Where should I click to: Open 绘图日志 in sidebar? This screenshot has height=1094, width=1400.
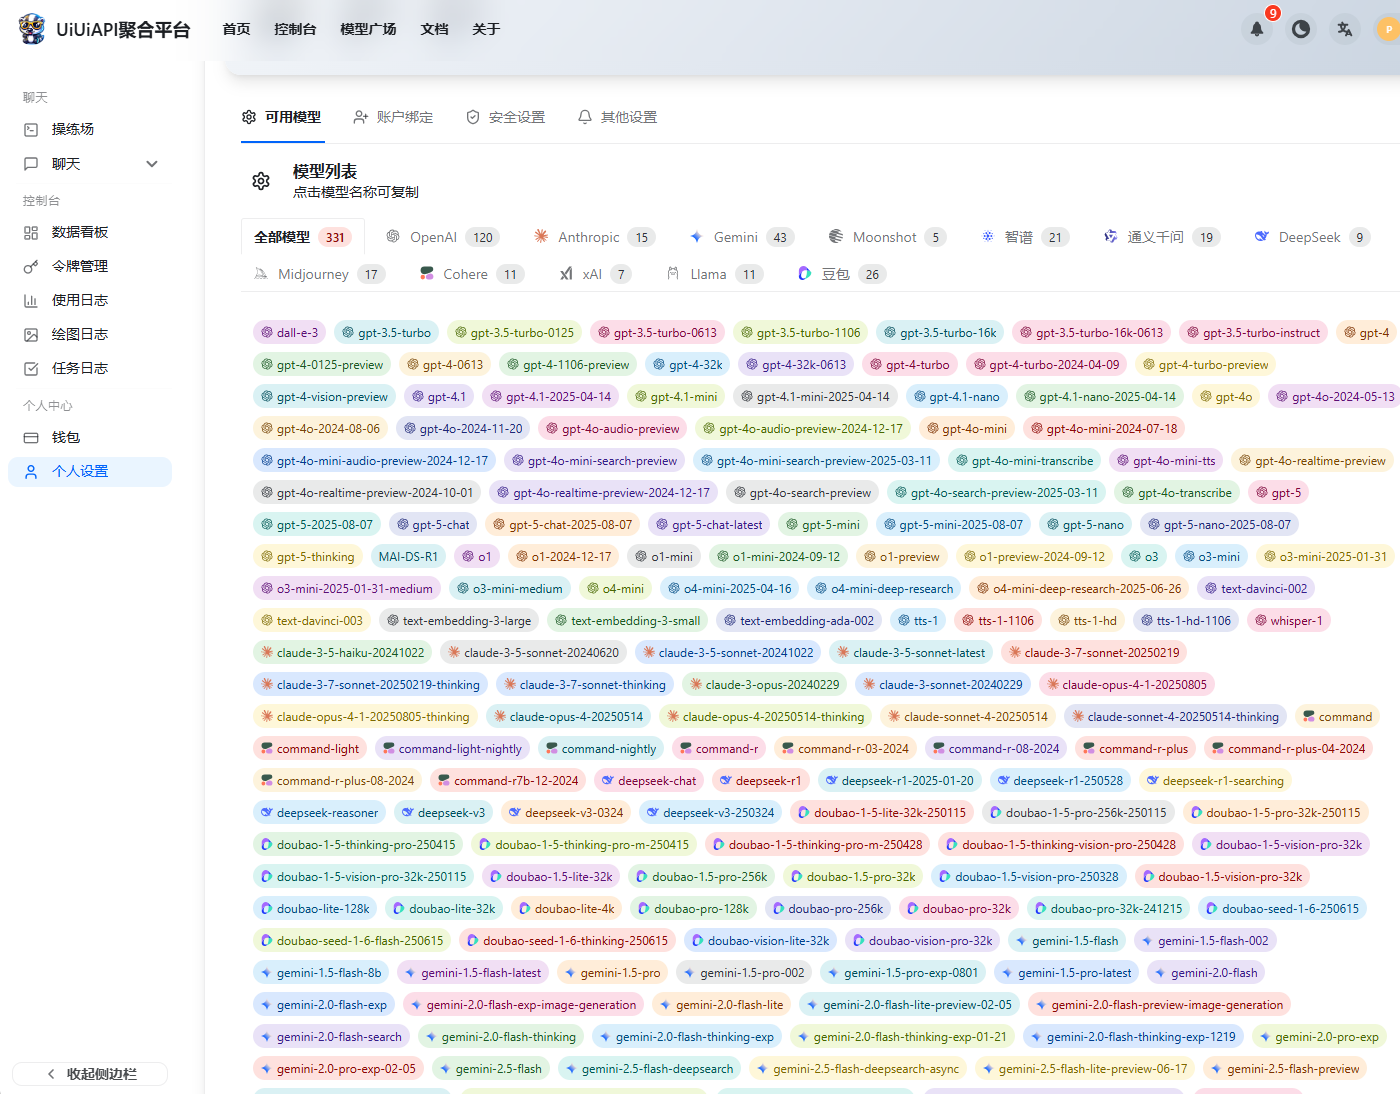click(90, 334)
